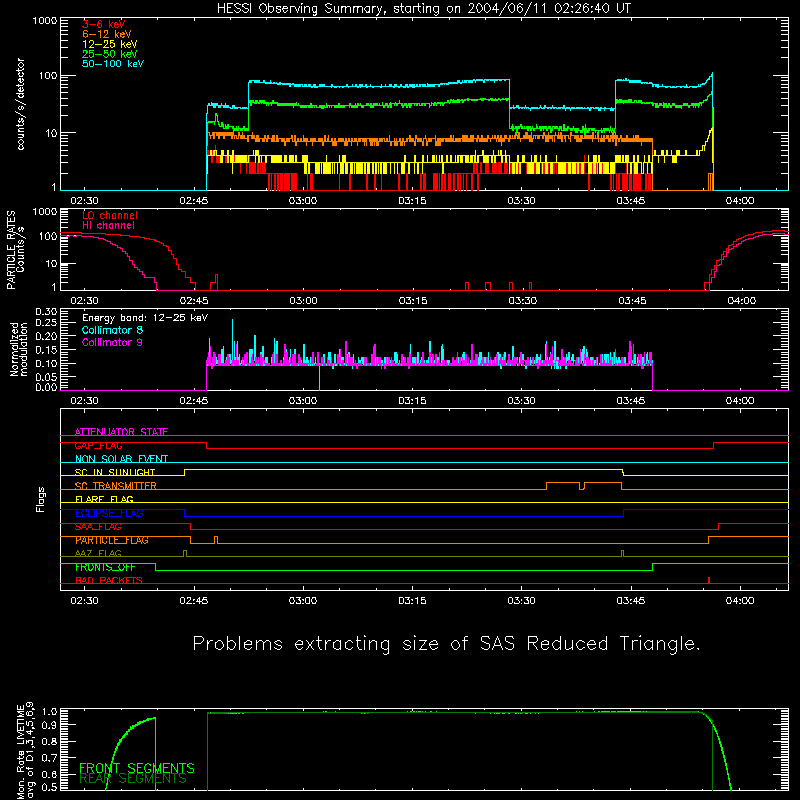
Task: Click the yellow 12-25 keV legend entry
Action: pos(109,44)
